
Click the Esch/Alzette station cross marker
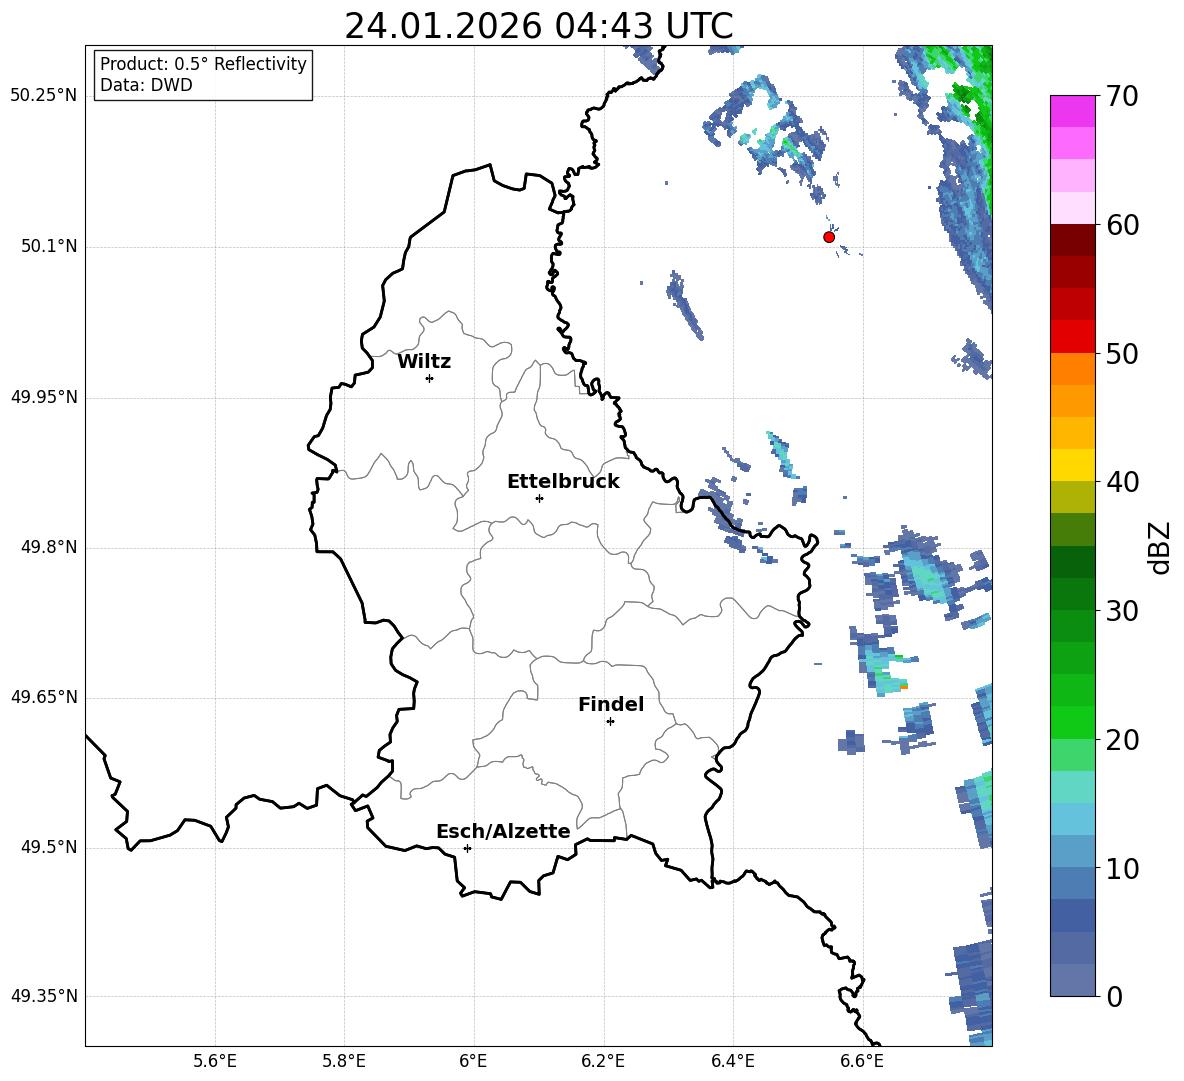pyautogui.click(x=467, y=848)
